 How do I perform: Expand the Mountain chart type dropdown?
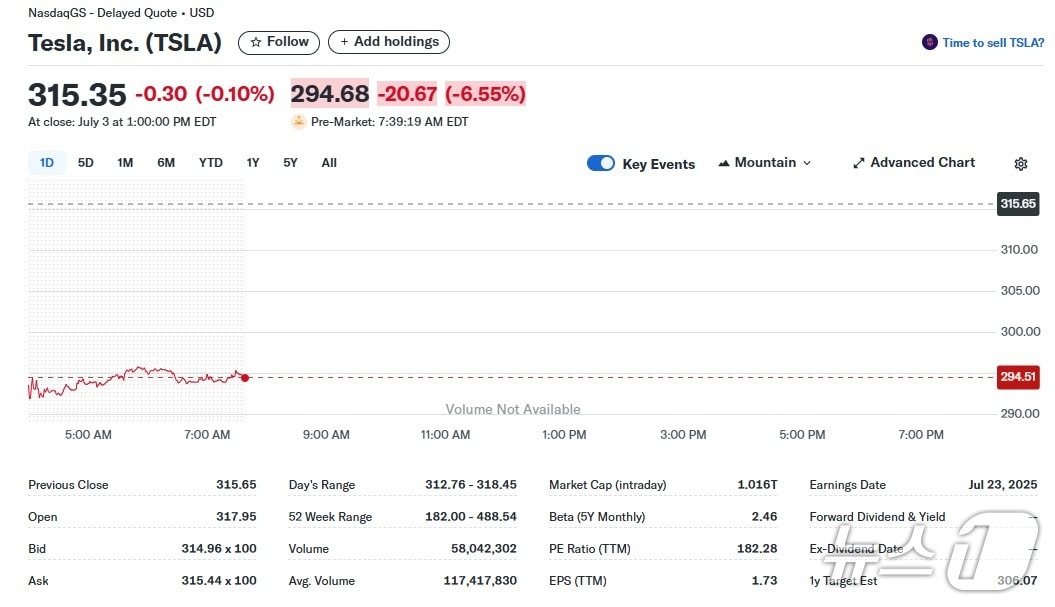(x=765, y=163)
